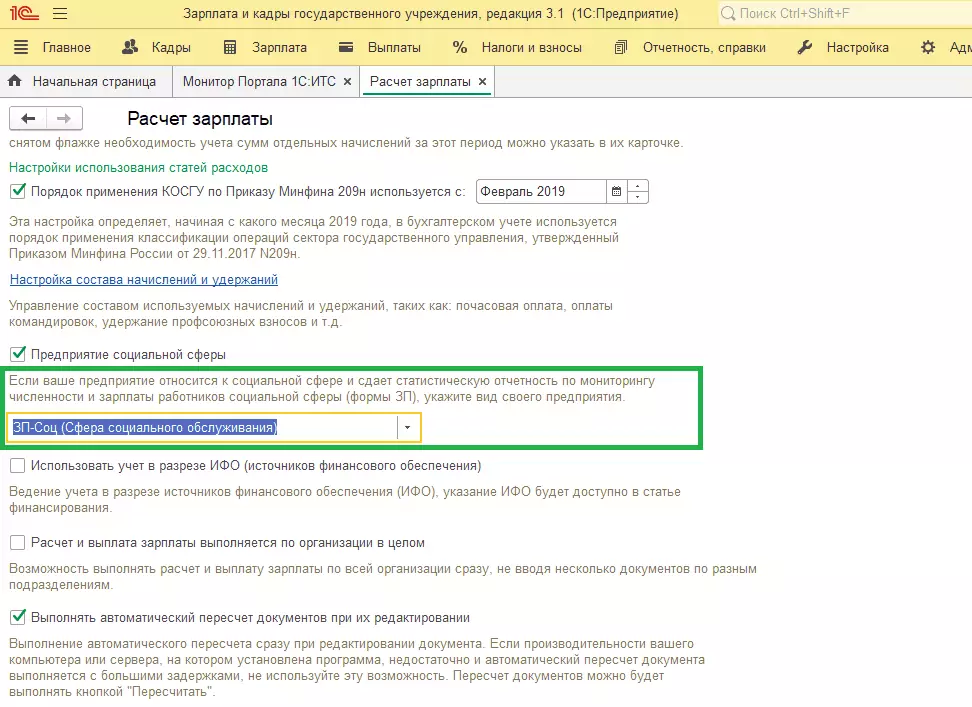This screenshot has height=707, width=972.
Task: Increase the month with stepper up arrow
Action: pos(638,186)
